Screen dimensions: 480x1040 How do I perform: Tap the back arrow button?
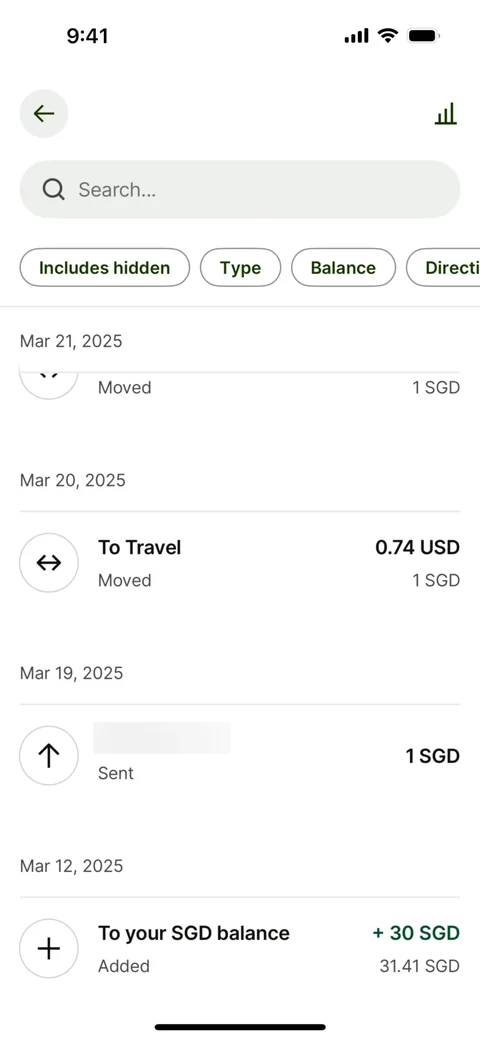click(44, 113)
